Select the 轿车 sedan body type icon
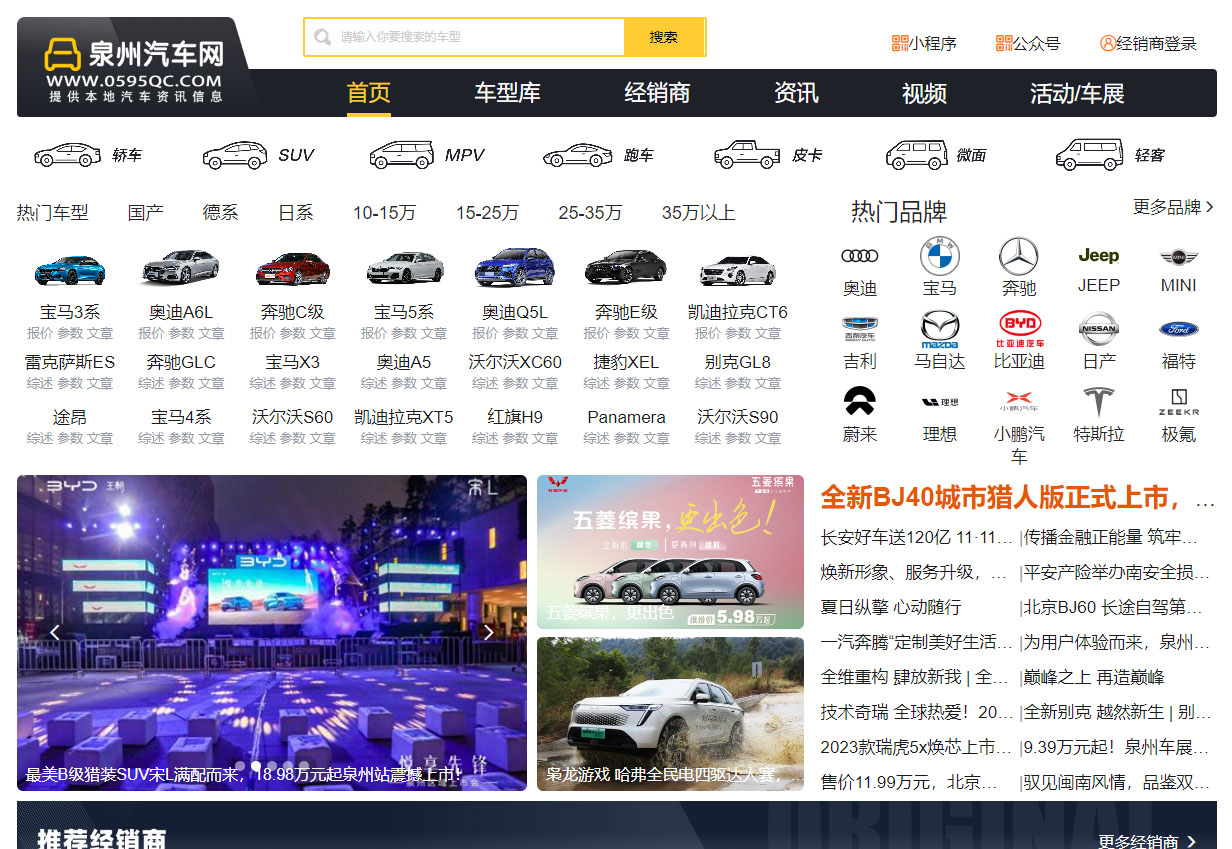 pyautogui.click(x=68, y=155)
